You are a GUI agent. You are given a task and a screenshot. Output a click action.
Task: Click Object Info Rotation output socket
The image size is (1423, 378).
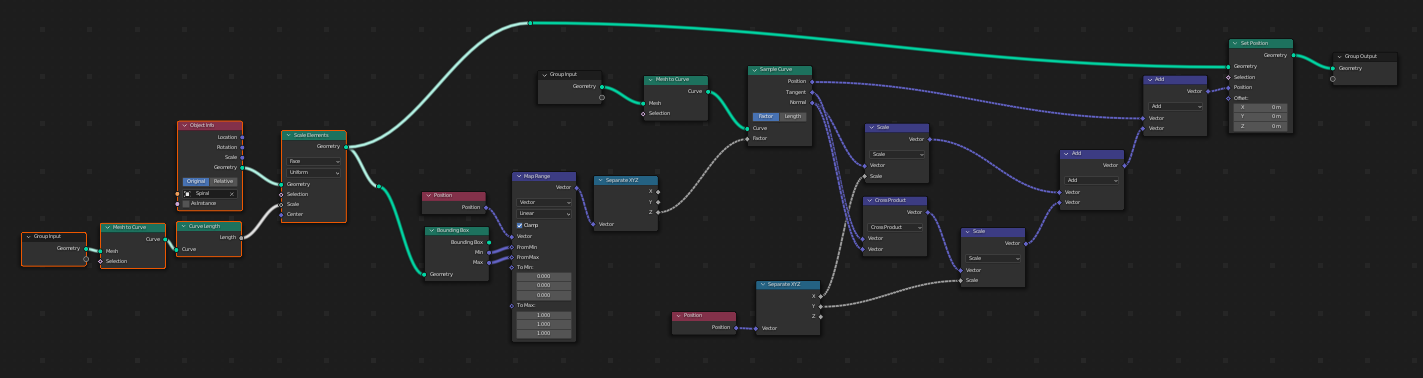242,147
